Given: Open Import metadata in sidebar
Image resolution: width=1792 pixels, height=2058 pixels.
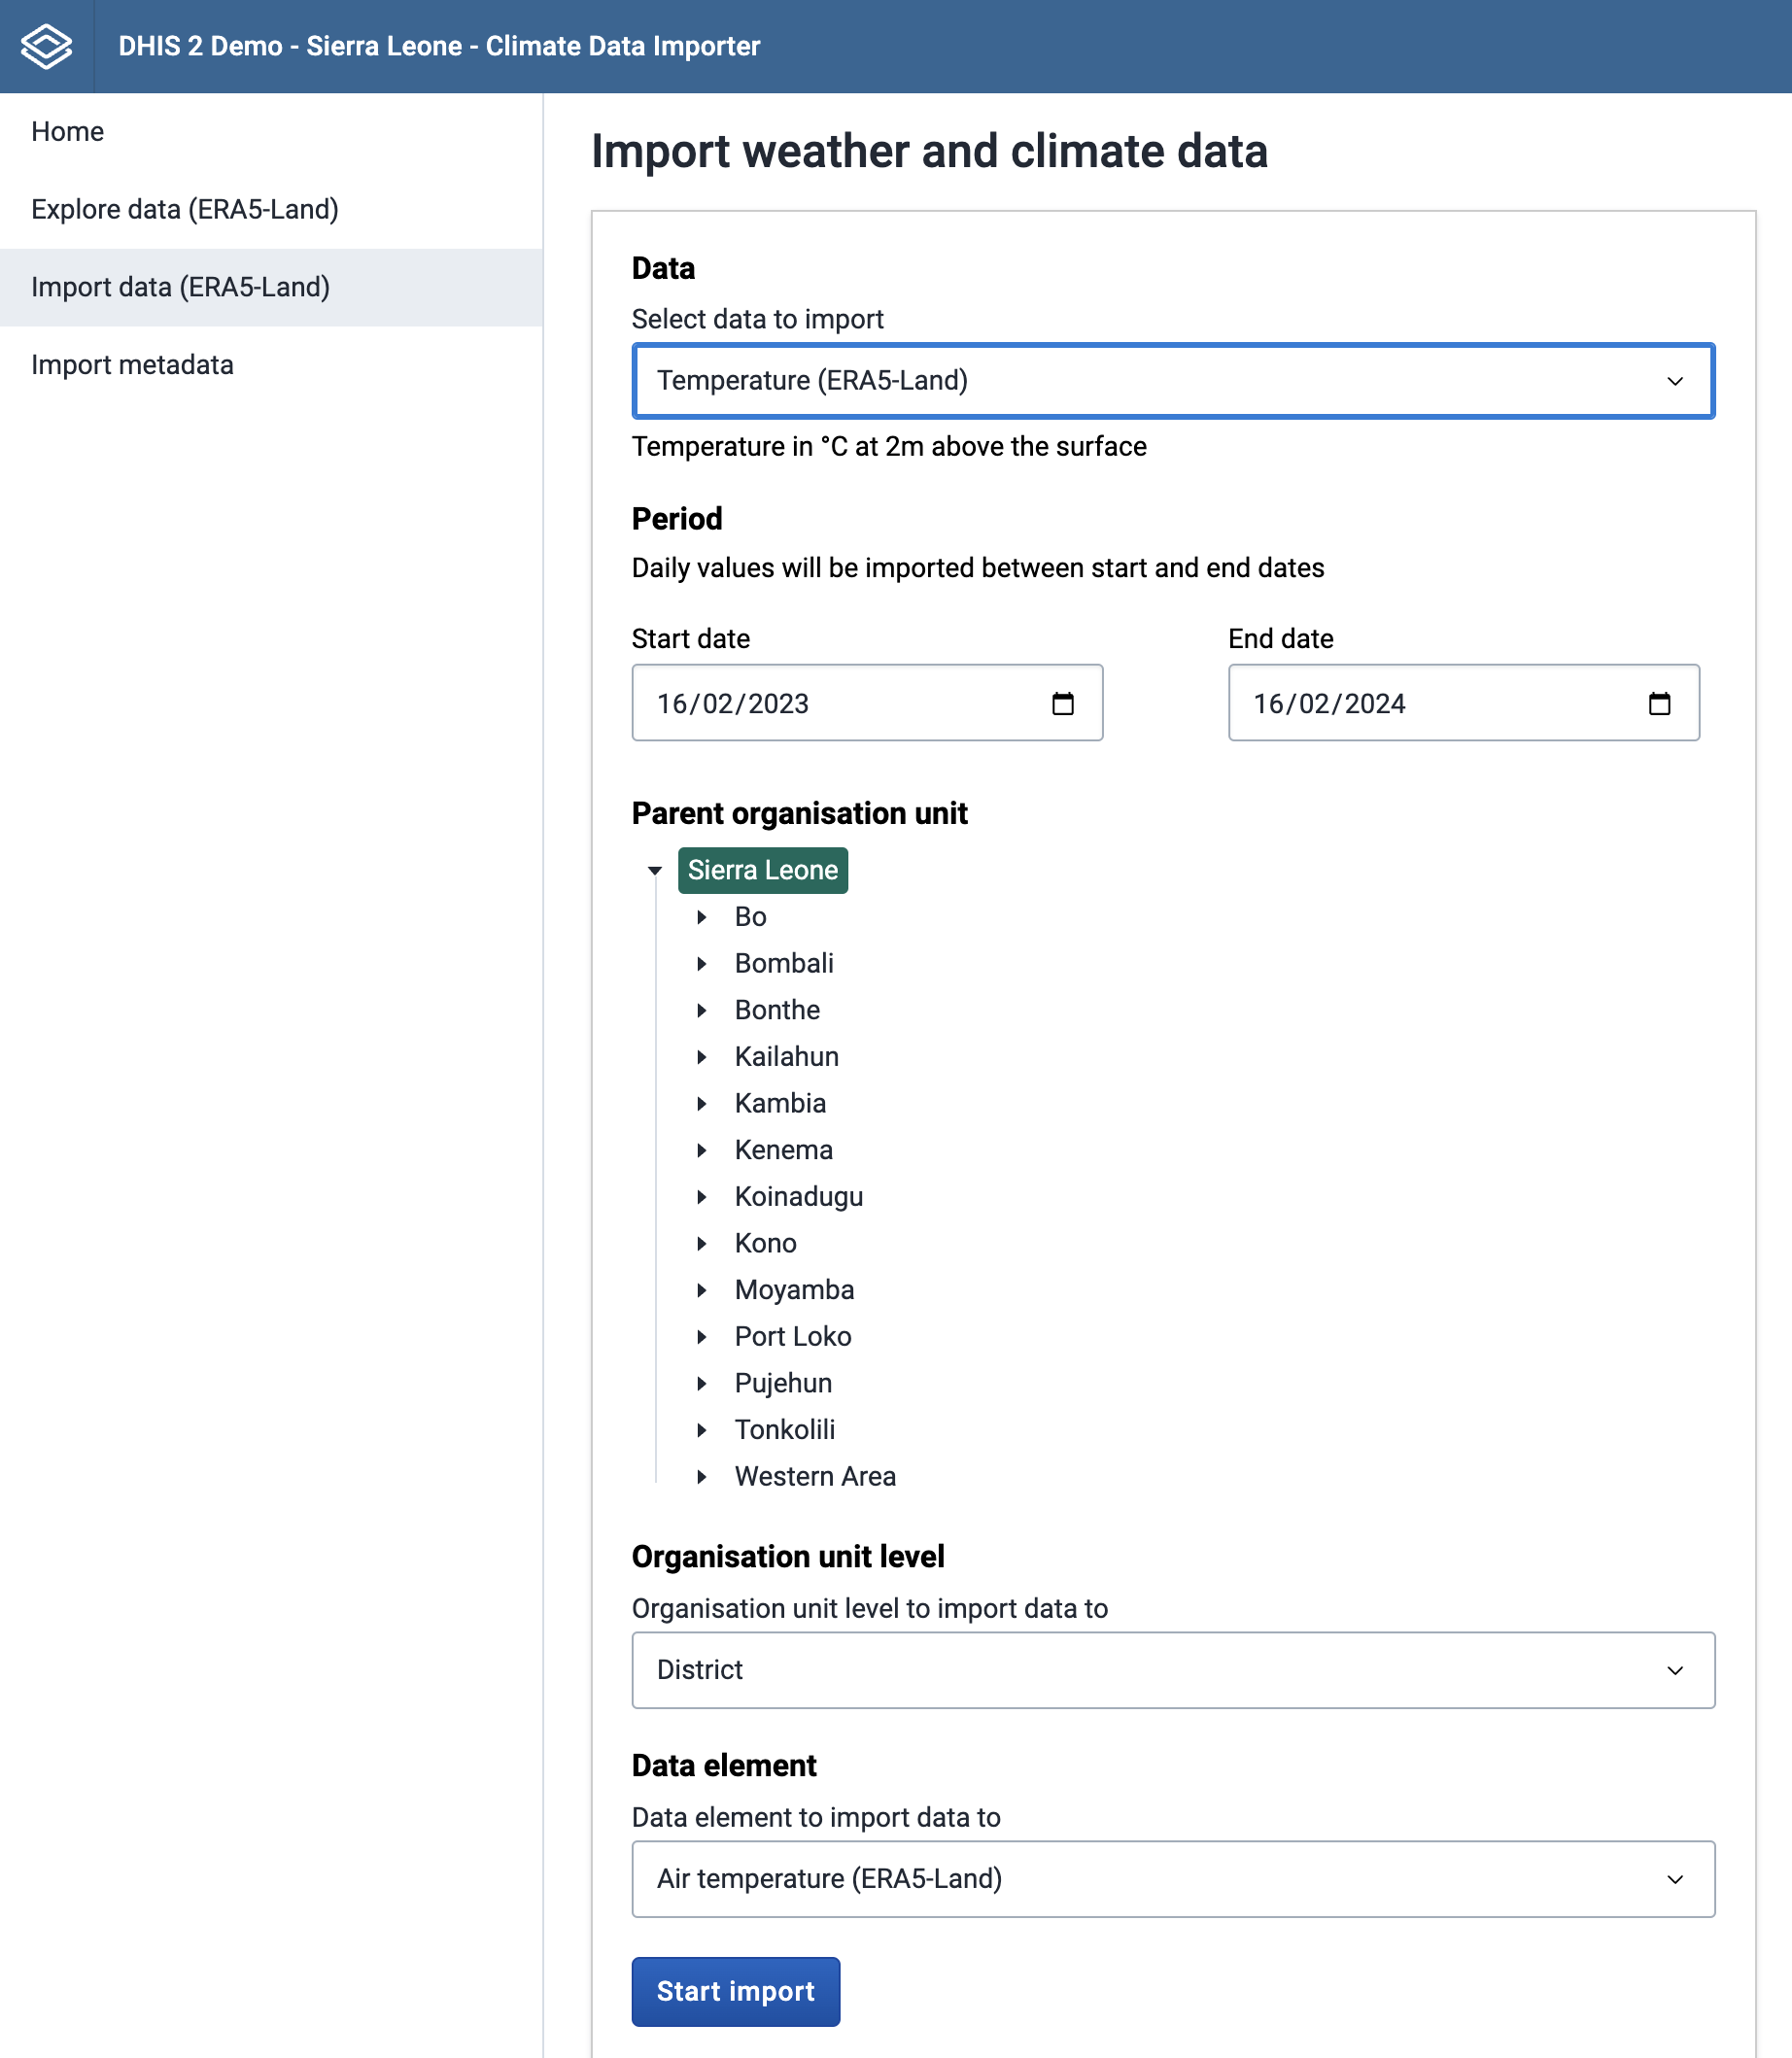Looking at the screenshot, I should pos(132,365).
